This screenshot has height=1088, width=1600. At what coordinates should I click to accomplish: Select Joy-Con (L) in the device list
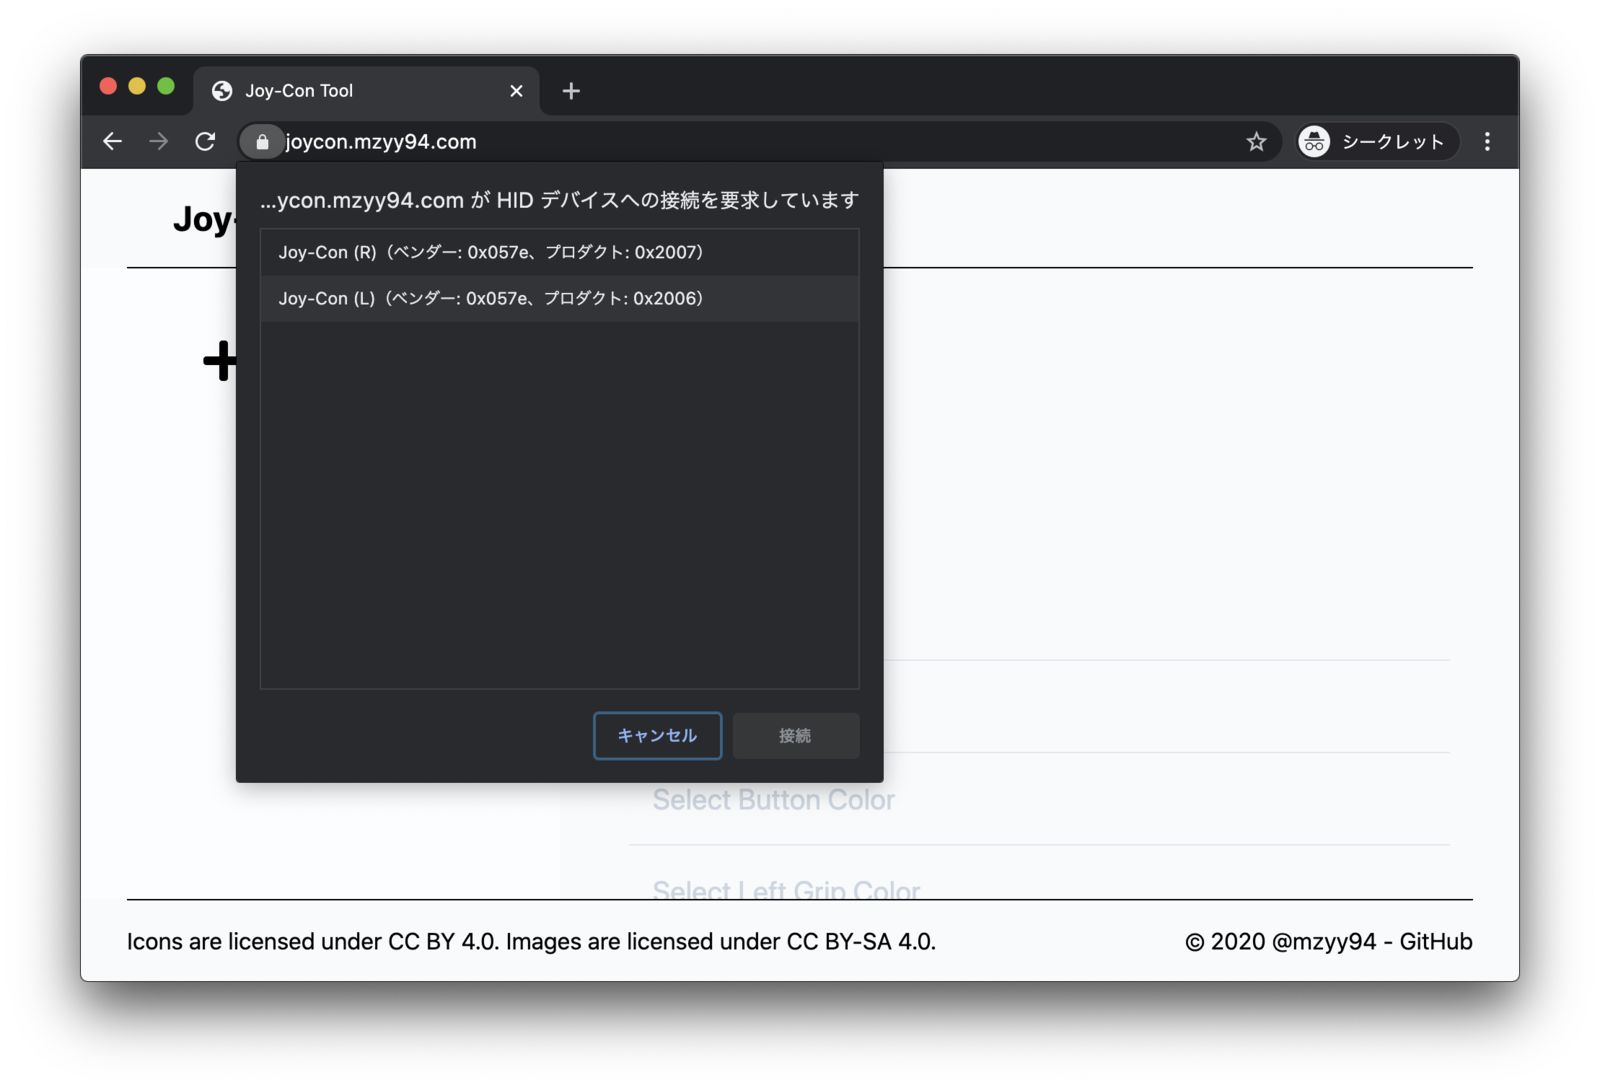pyautogui.click(x=559, y=298)
